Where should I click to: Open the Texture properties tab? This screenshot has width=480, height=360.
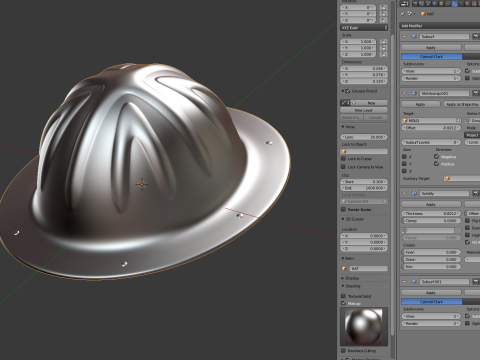coord(475,4)
